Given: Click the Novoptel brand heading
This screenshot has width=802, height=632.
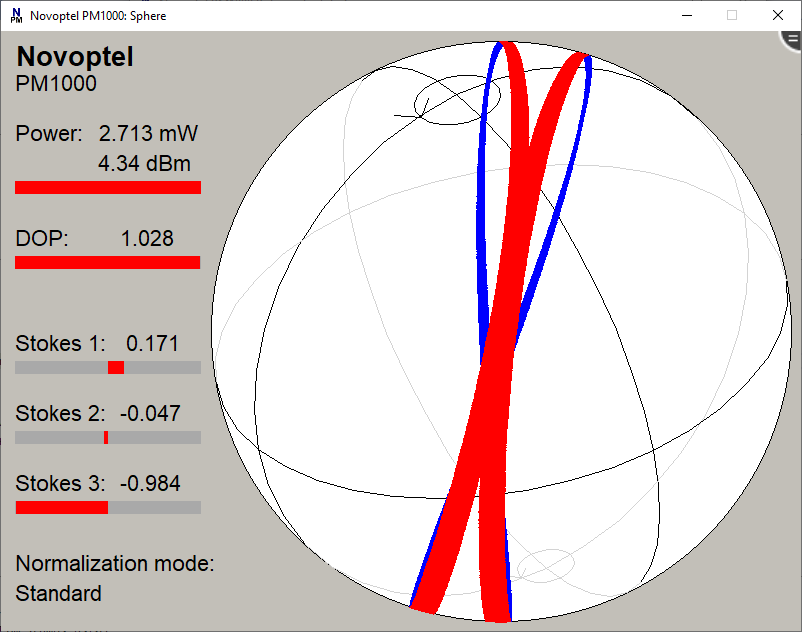Looking at the screenshot, I should pyautogui.click(x=75, y=57).
